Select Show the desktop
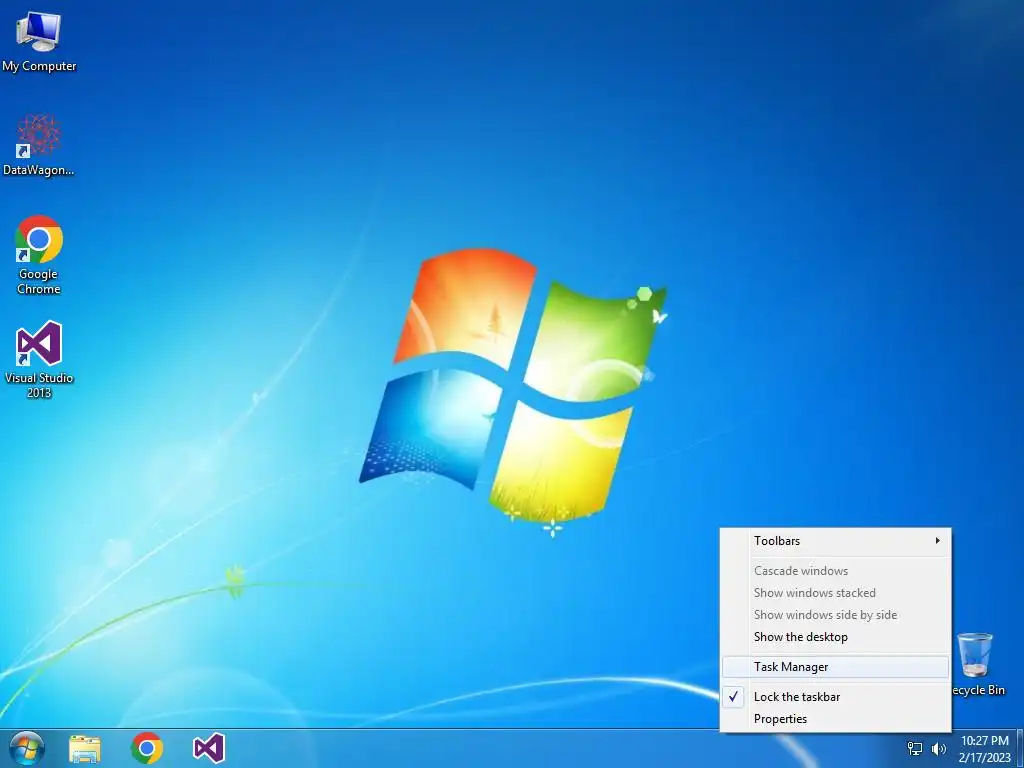Viewport: 1024px width, 768px height. 835,637
